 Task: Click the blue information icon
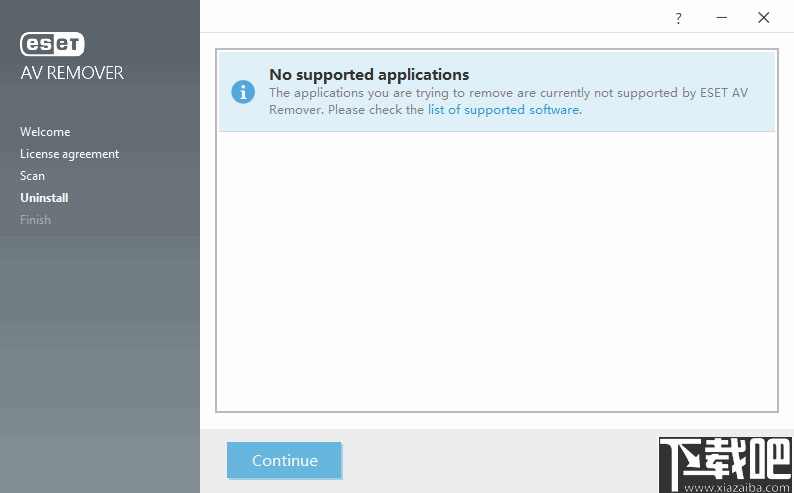[243, 92]
